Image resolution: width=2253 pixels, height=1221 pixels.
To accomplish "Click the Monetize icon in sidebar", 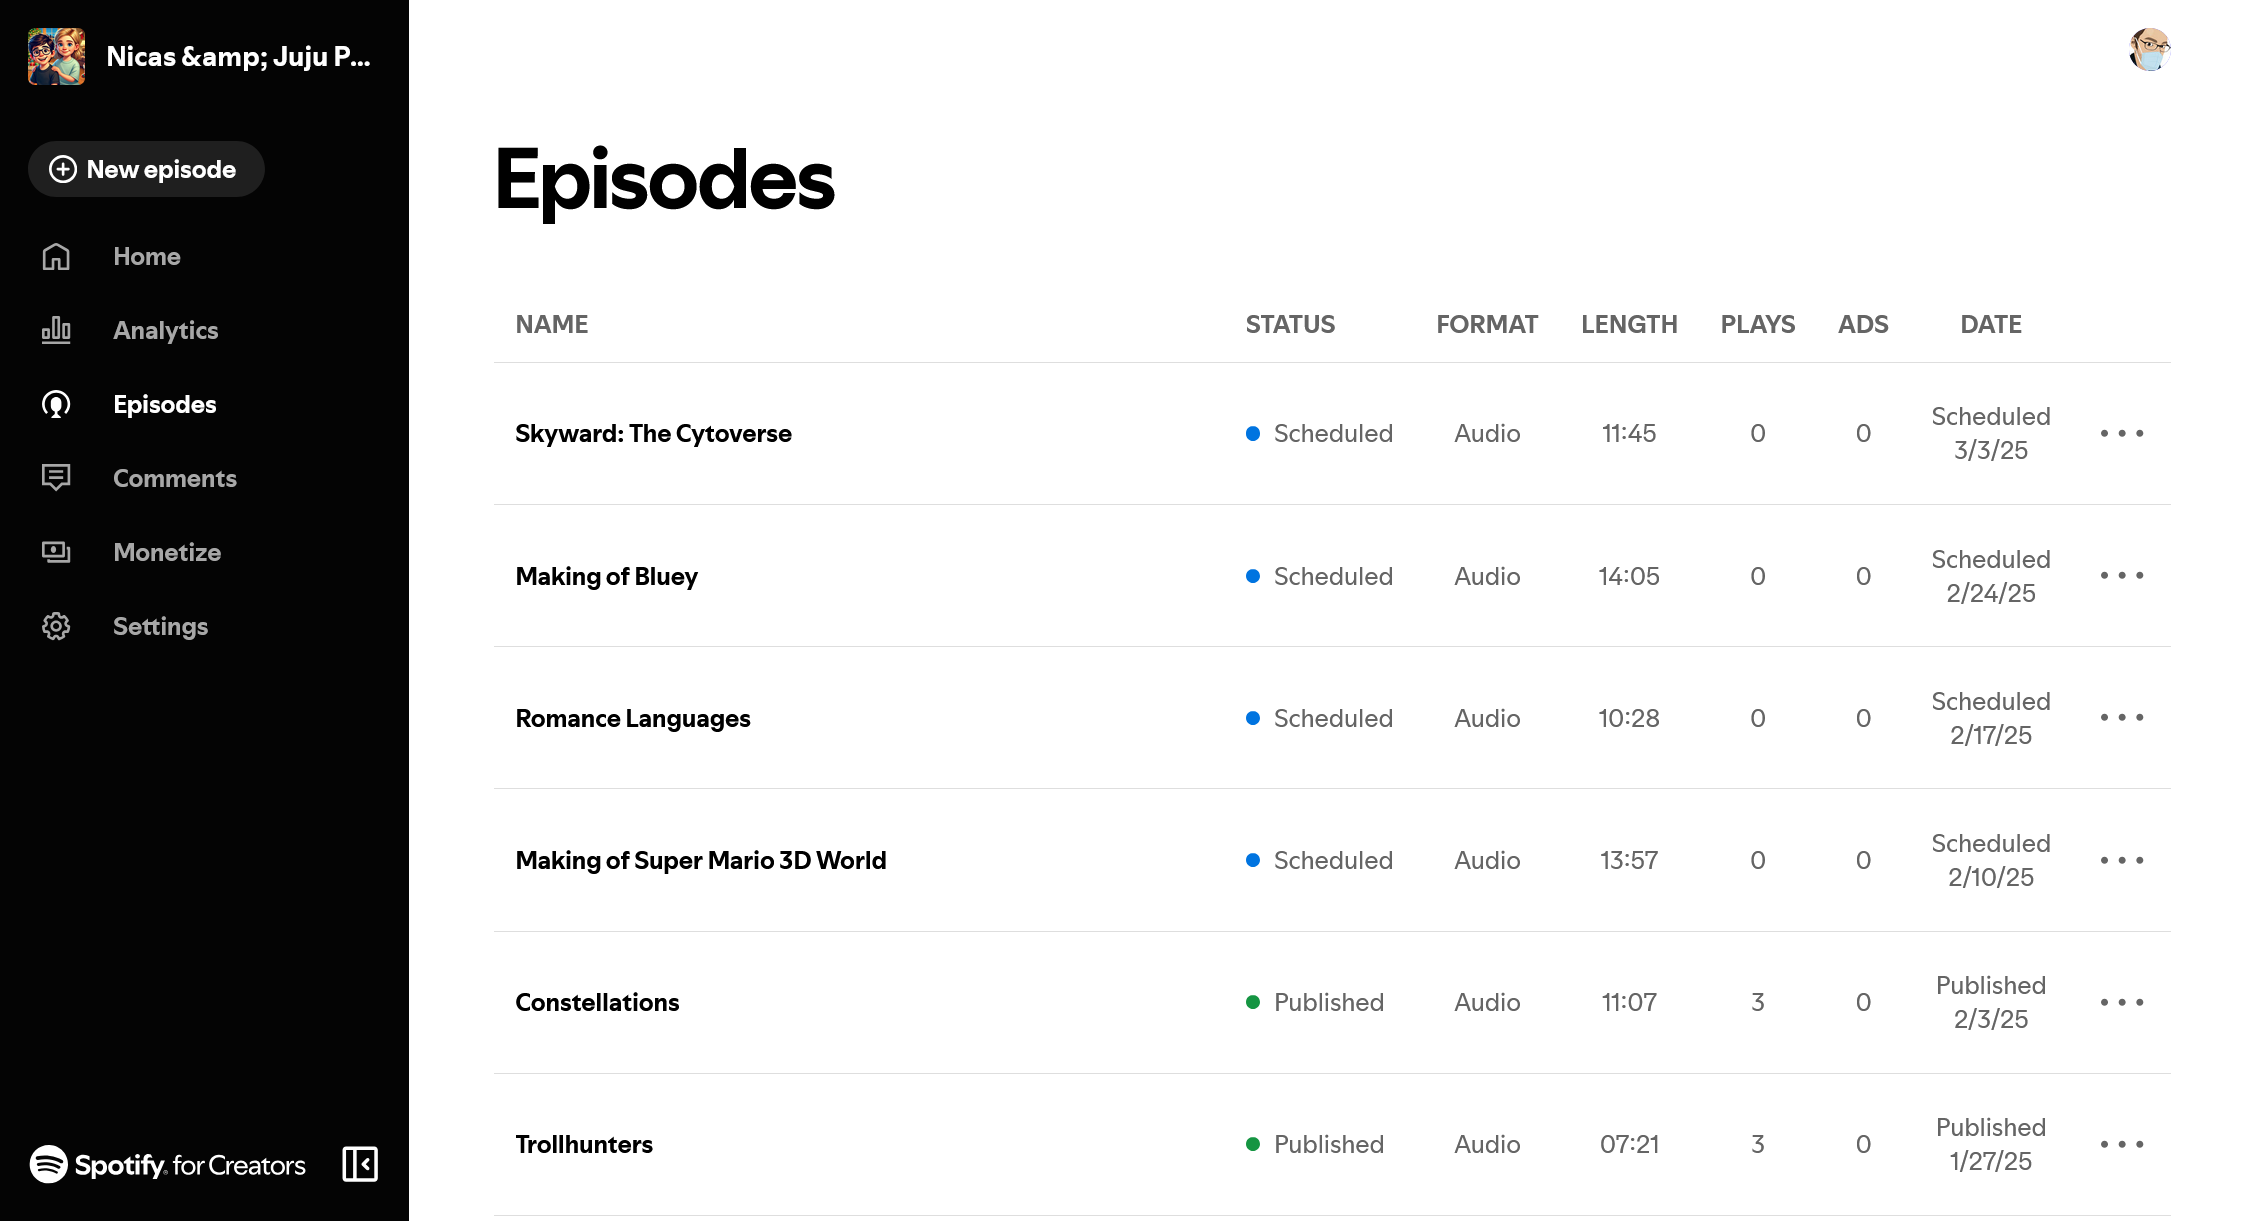I will tap(56, 552).
